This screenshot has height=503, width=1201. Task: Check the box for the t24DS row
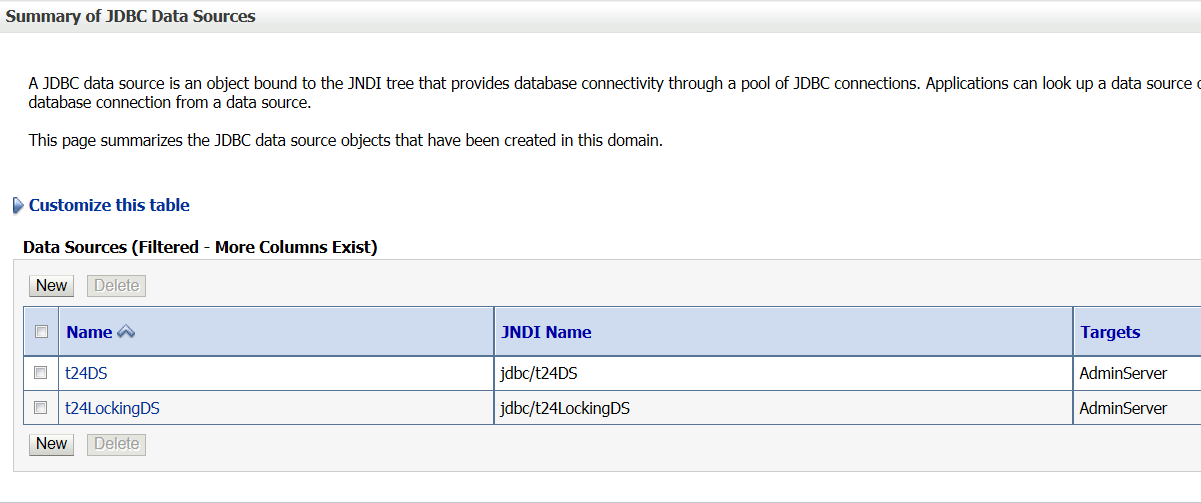pyautogui.click(x=41, y=373)
